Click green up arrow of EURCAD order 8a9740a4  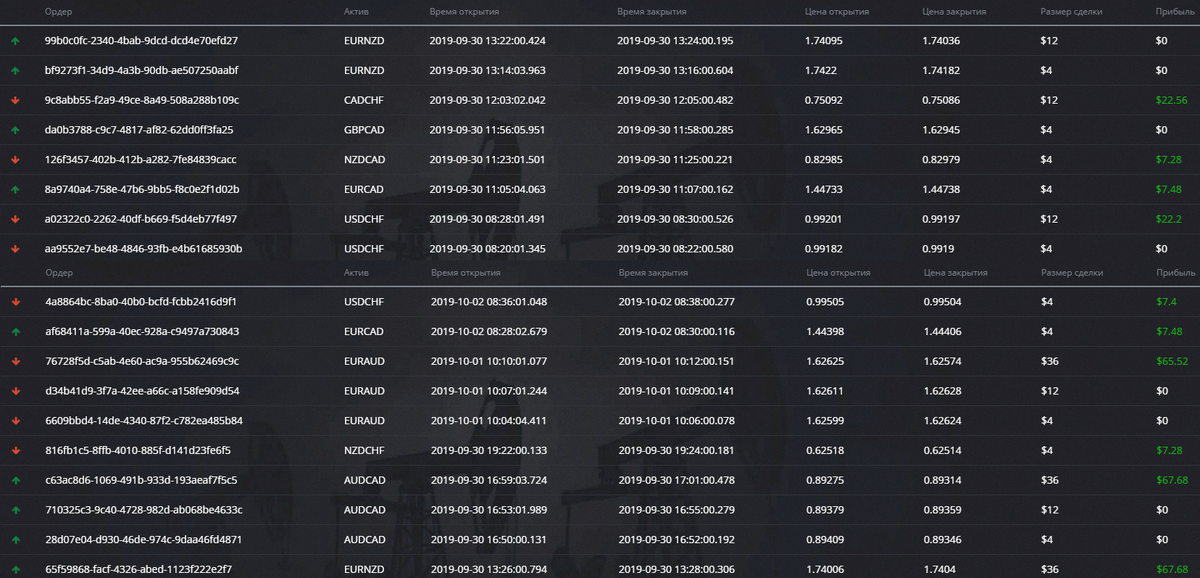pos(15,189)
